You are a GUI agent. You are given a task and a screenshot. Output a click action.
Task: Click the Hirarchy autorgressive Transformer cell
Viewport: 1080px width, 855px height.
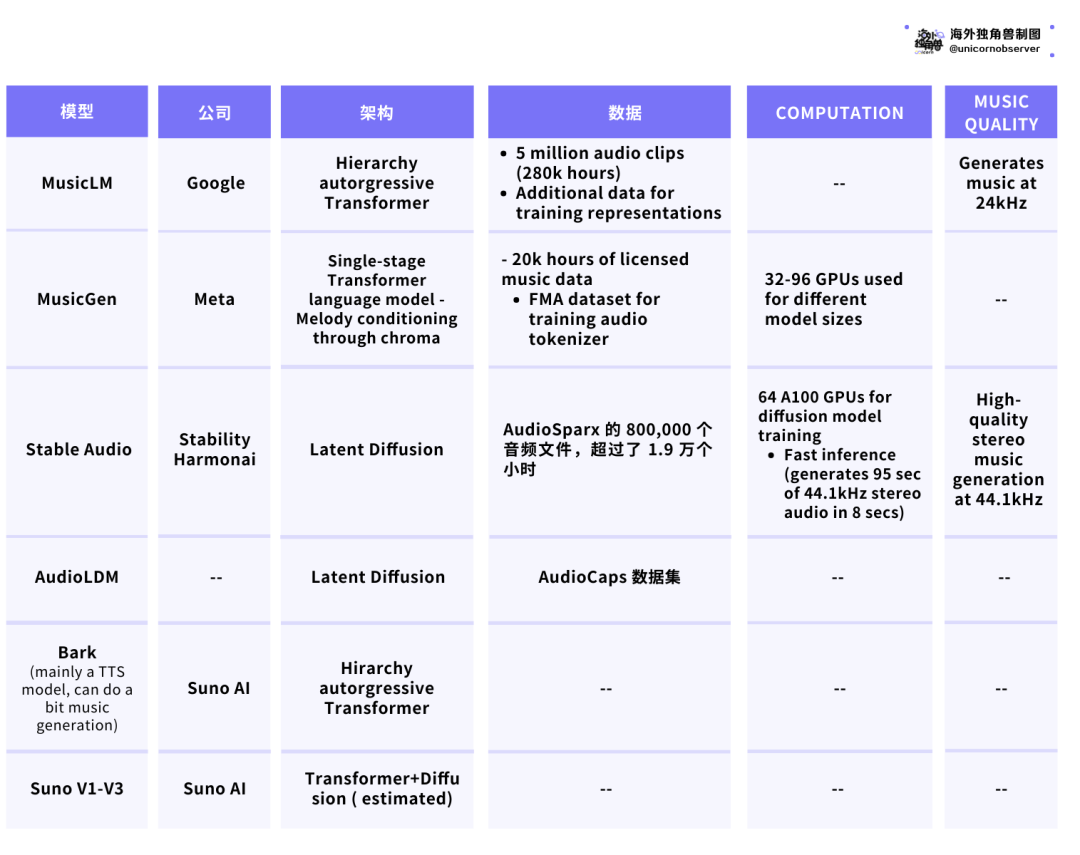pos(377,688)
